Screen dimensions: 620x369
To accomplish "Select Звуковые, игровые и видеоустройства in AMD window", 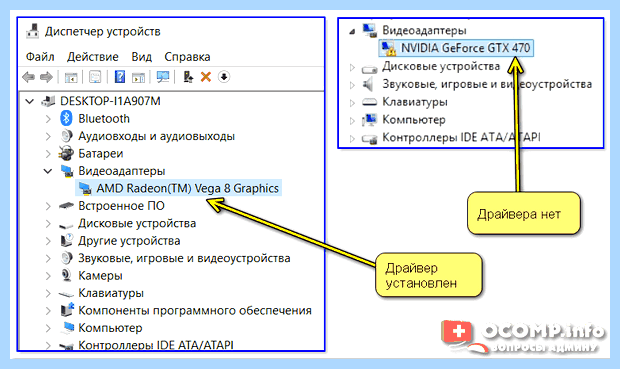I will click(184, 258).
